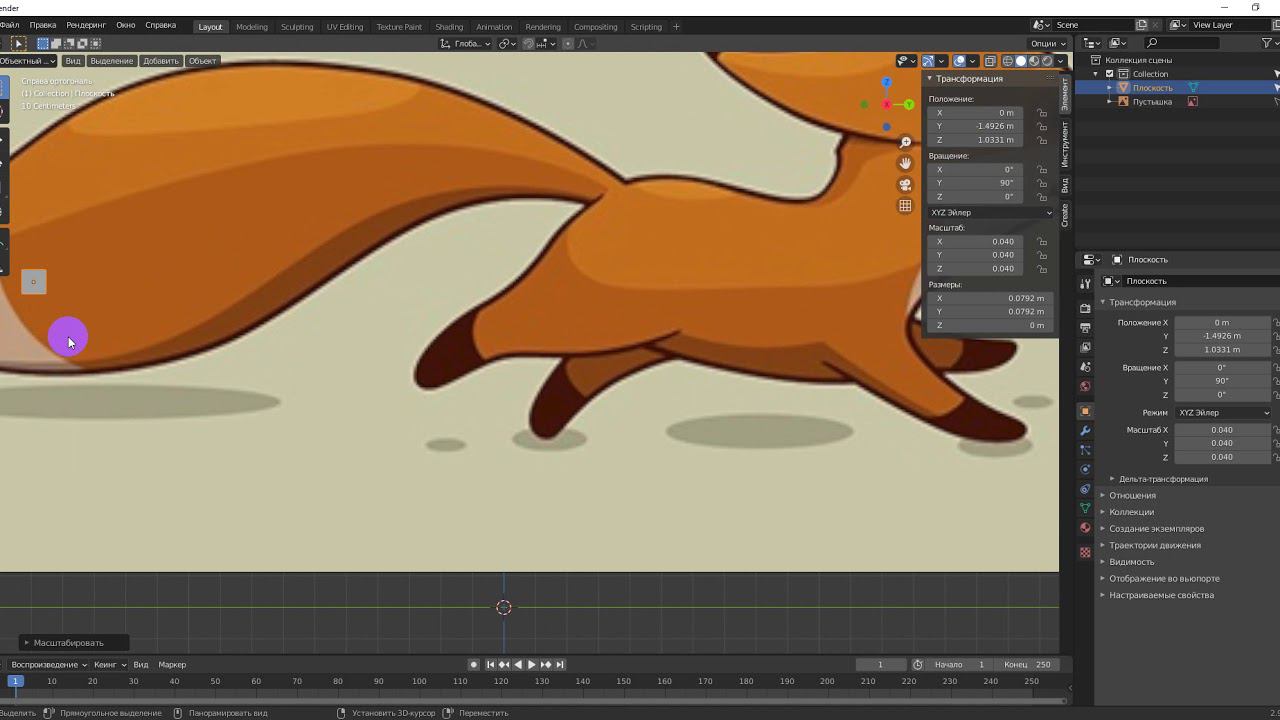Open the XYZ Эйлер rotation mode dropdown
The height and width of the screenshot is (720, 1280).
(990, 213)
